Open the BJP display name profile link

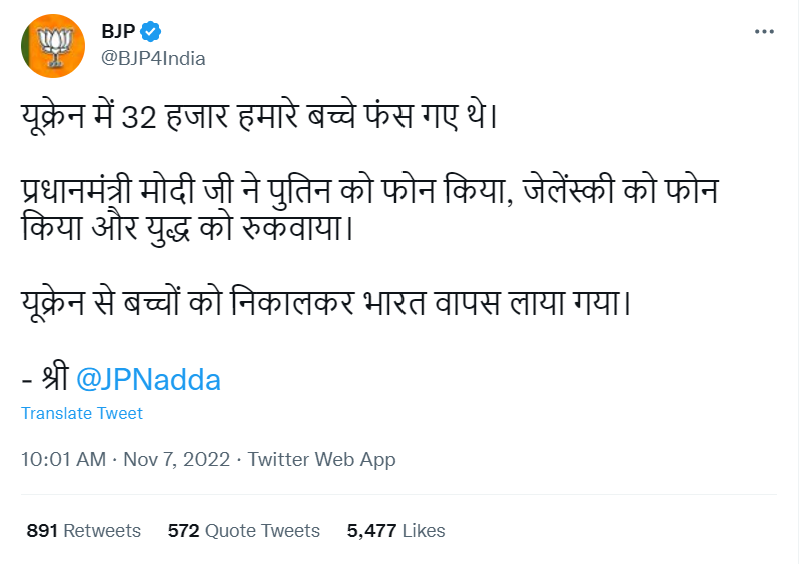(118, 32)
